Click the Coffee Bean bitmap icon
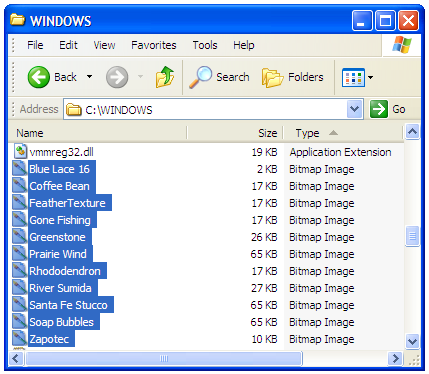The height and width of the screenshot is (374, 429). pyautogui.click(x=20, y=186)
